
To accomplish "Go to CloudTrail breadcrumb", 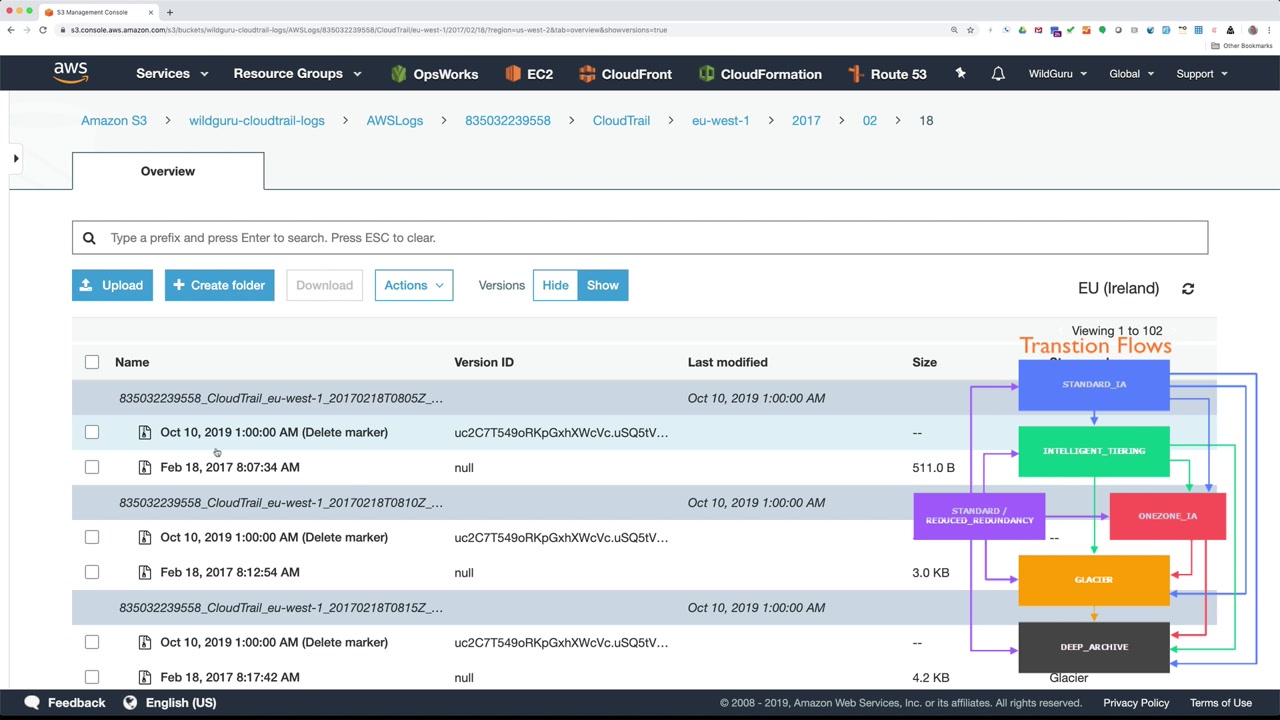I will click(x=621, y=120).
